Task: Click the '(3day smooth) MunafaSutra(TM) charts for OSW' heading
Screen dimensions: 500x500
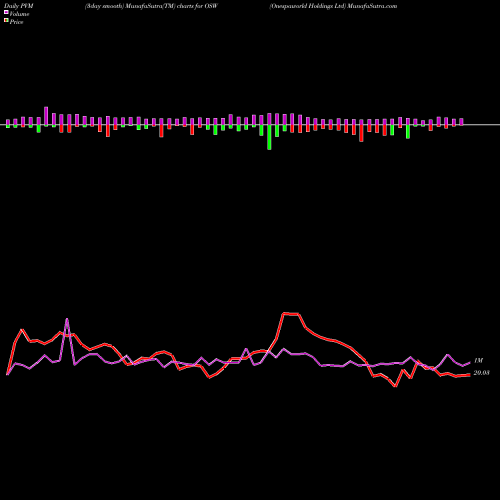Action: [x=151, y=6]
